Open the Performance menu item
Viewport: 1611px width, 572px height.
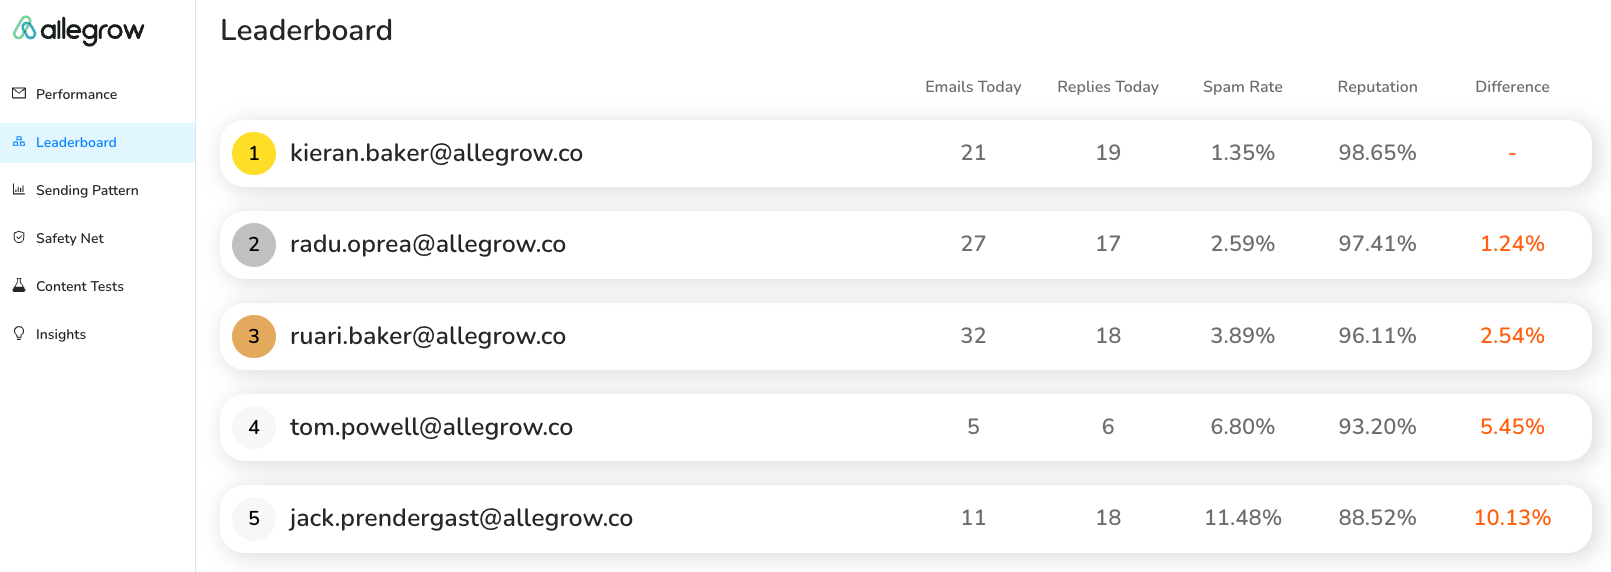pyautogui.click(x=76, y=94)
